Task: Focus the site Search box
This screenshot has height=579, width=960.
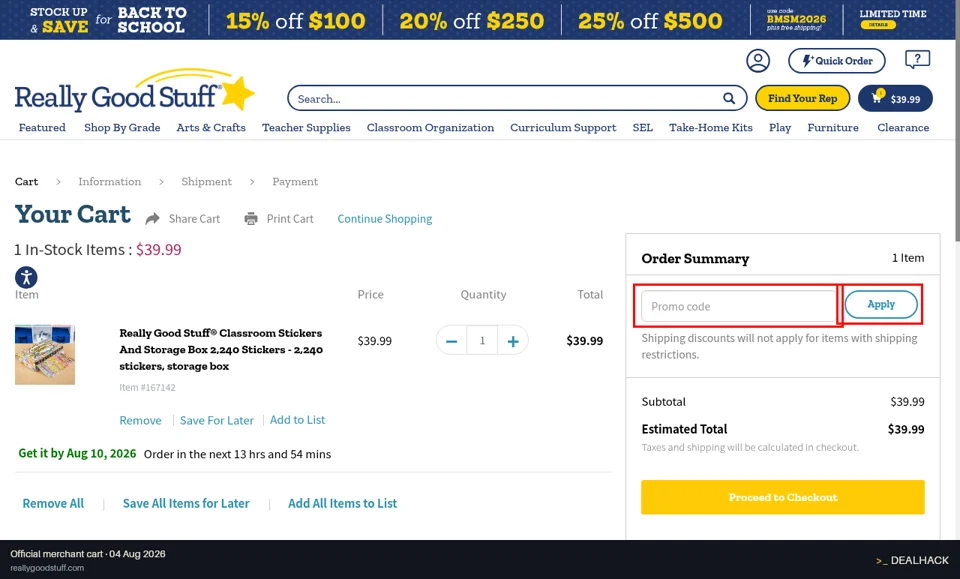Action: coord(517,98)
